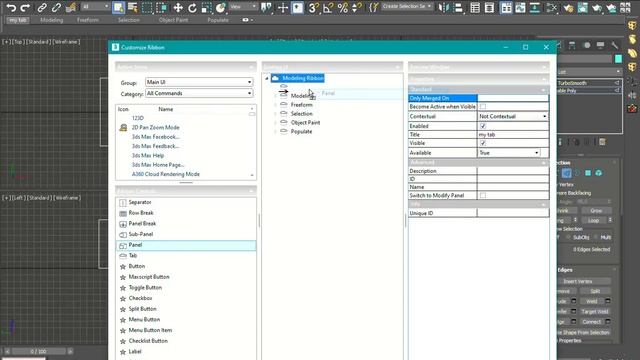The image size is (640, 360).
Task: Click the Redo arrow in main toolbar
Action: click(25, 7)
